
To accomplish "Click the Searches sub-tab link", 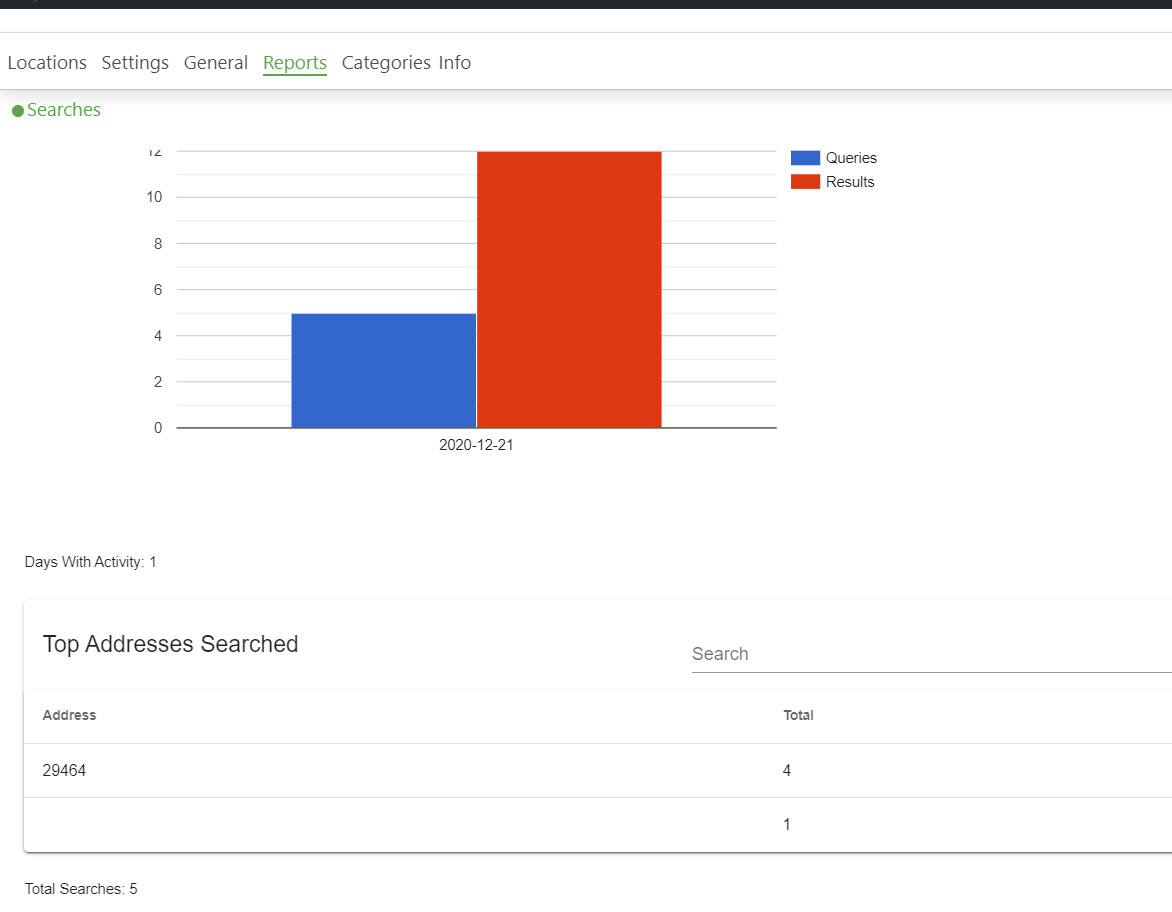I will point(64,110).
